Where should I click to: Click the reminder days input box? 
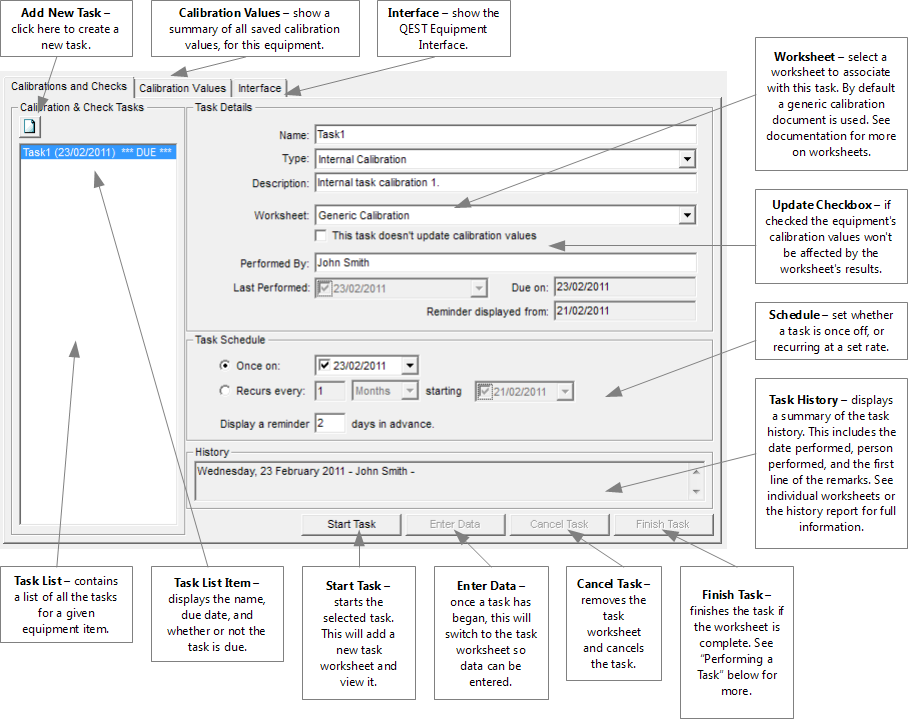[329, 423]
